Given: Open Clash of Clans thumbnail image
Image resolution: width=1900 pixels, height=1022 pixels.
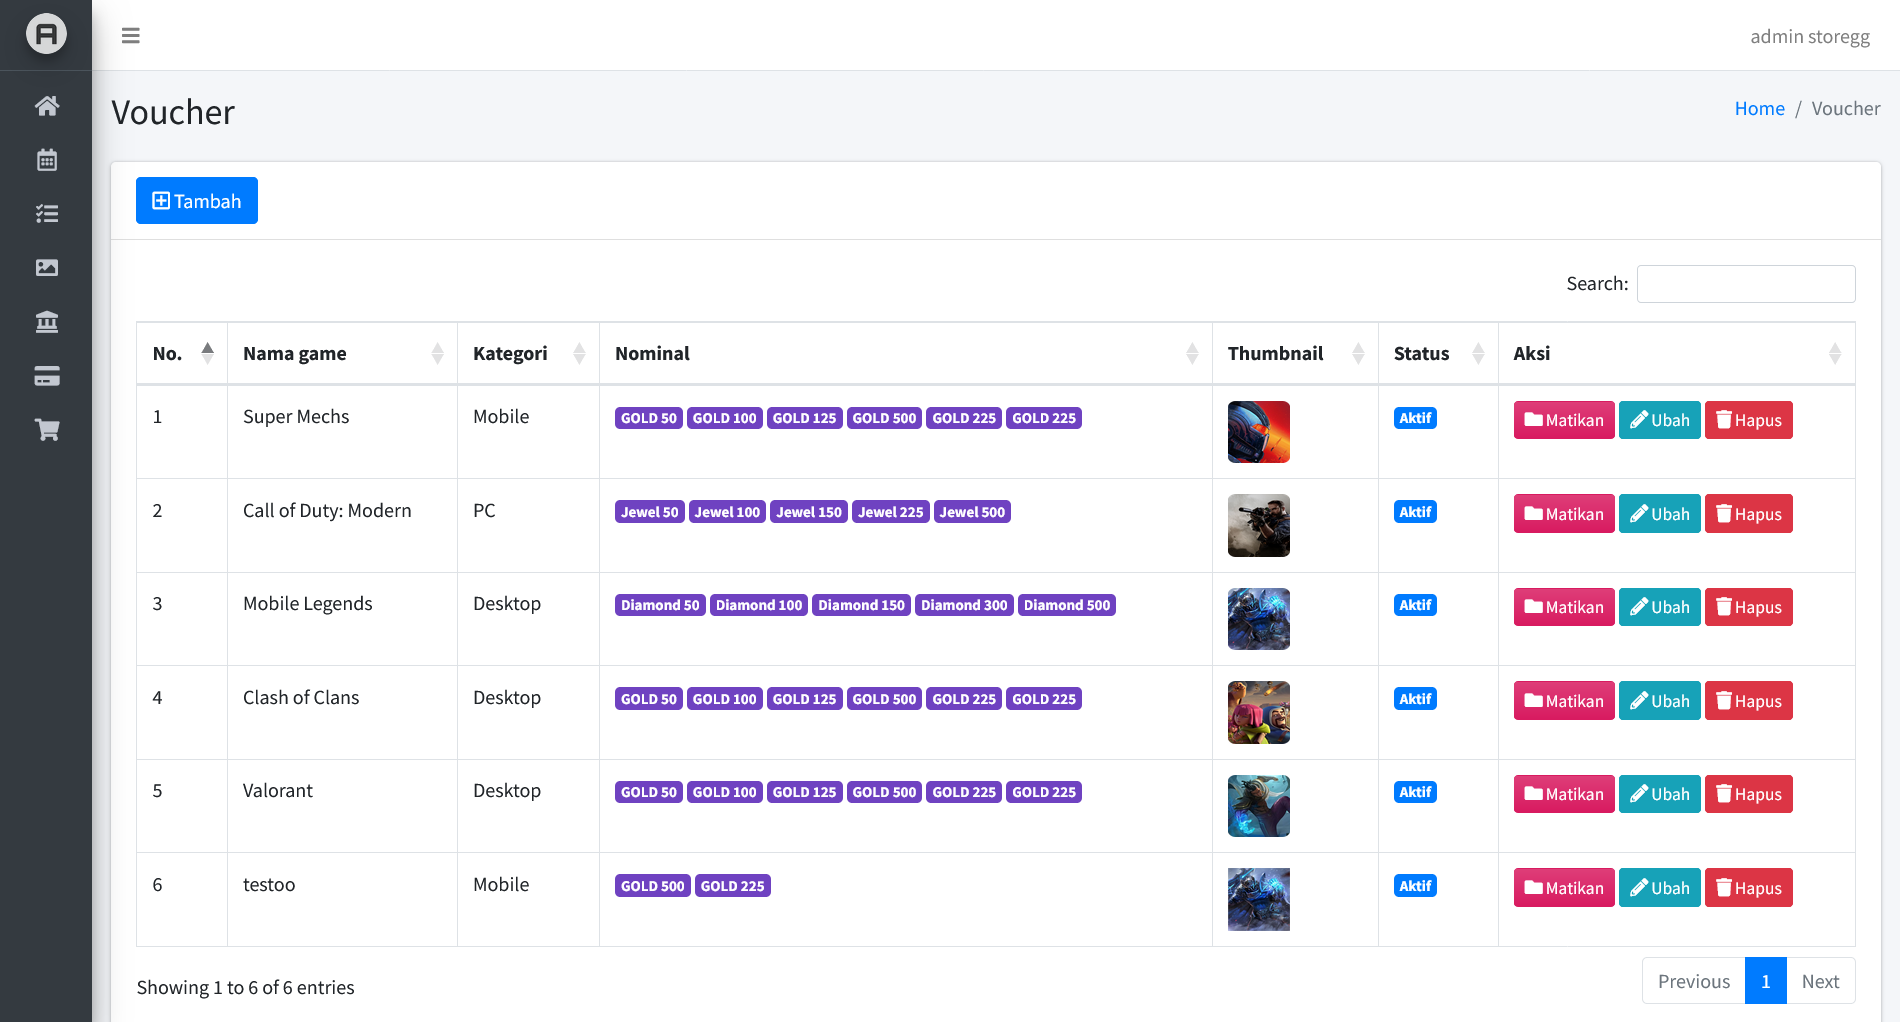Looking at the screenshot, I should point(1259,713).
